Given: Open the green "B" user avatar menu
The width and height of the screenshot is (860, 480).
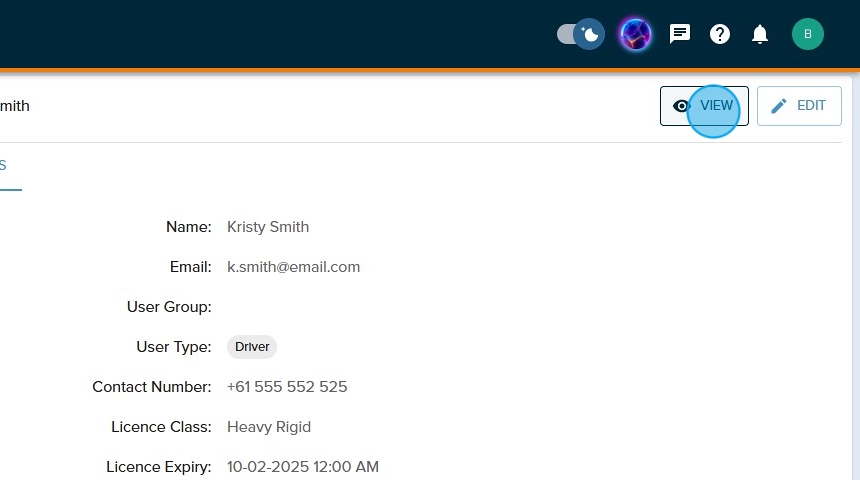Looking at the screenshot, I should tap(807, 35).
